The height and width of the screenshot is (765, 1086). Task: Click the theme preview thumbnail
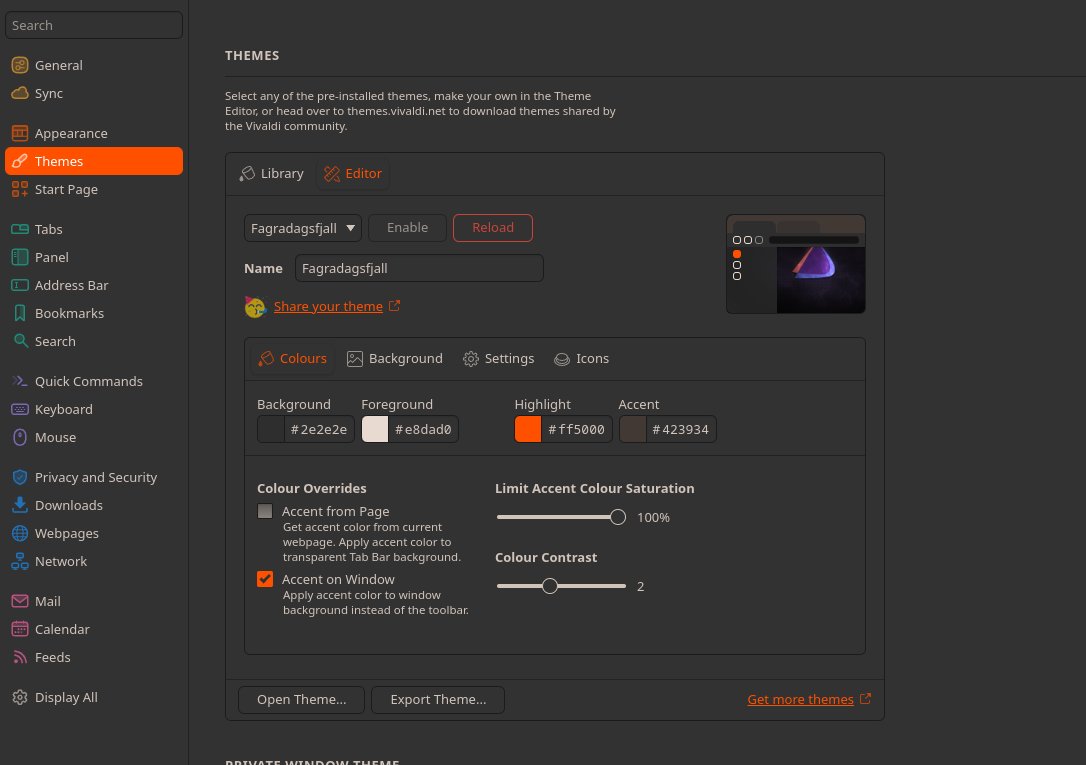[796, 264]
